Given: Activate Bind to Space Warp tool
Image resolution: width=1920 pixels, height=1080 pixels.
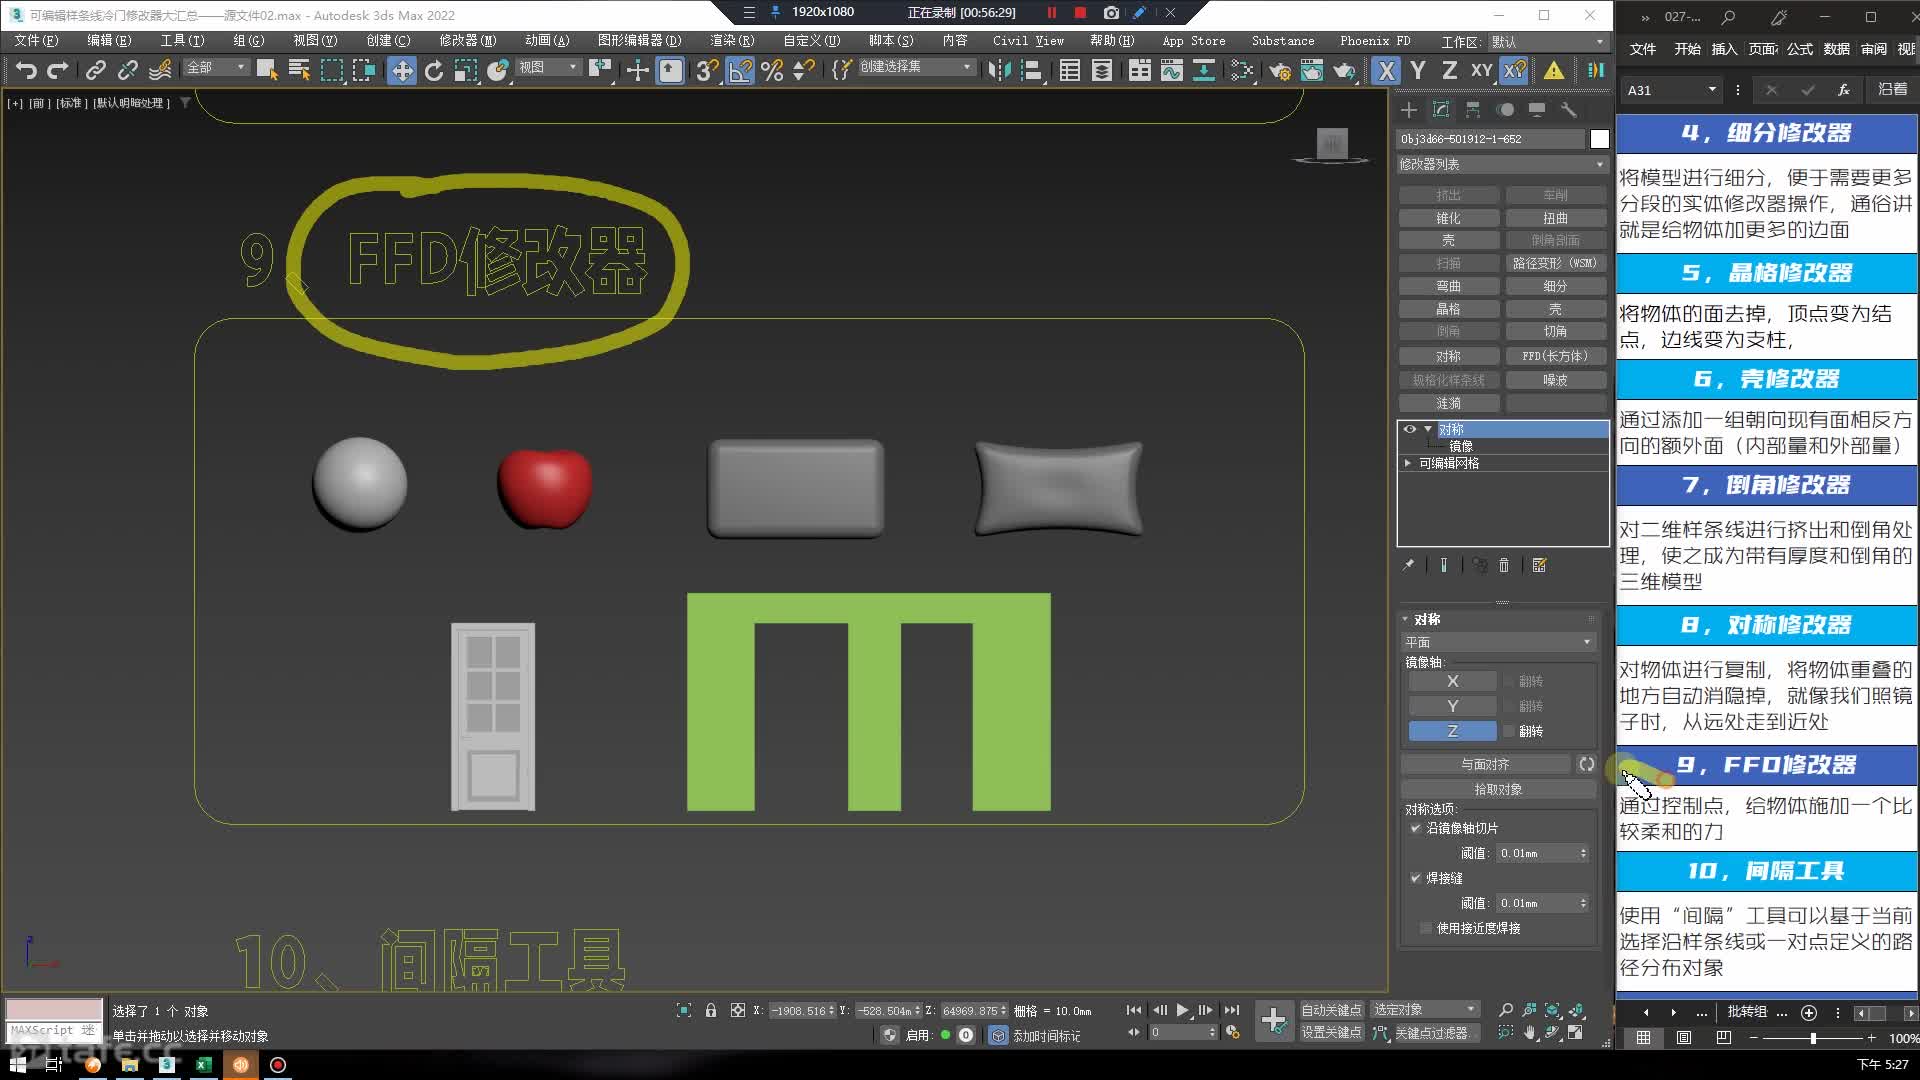Looking at the screenshot, I should [x=160, y=70].
